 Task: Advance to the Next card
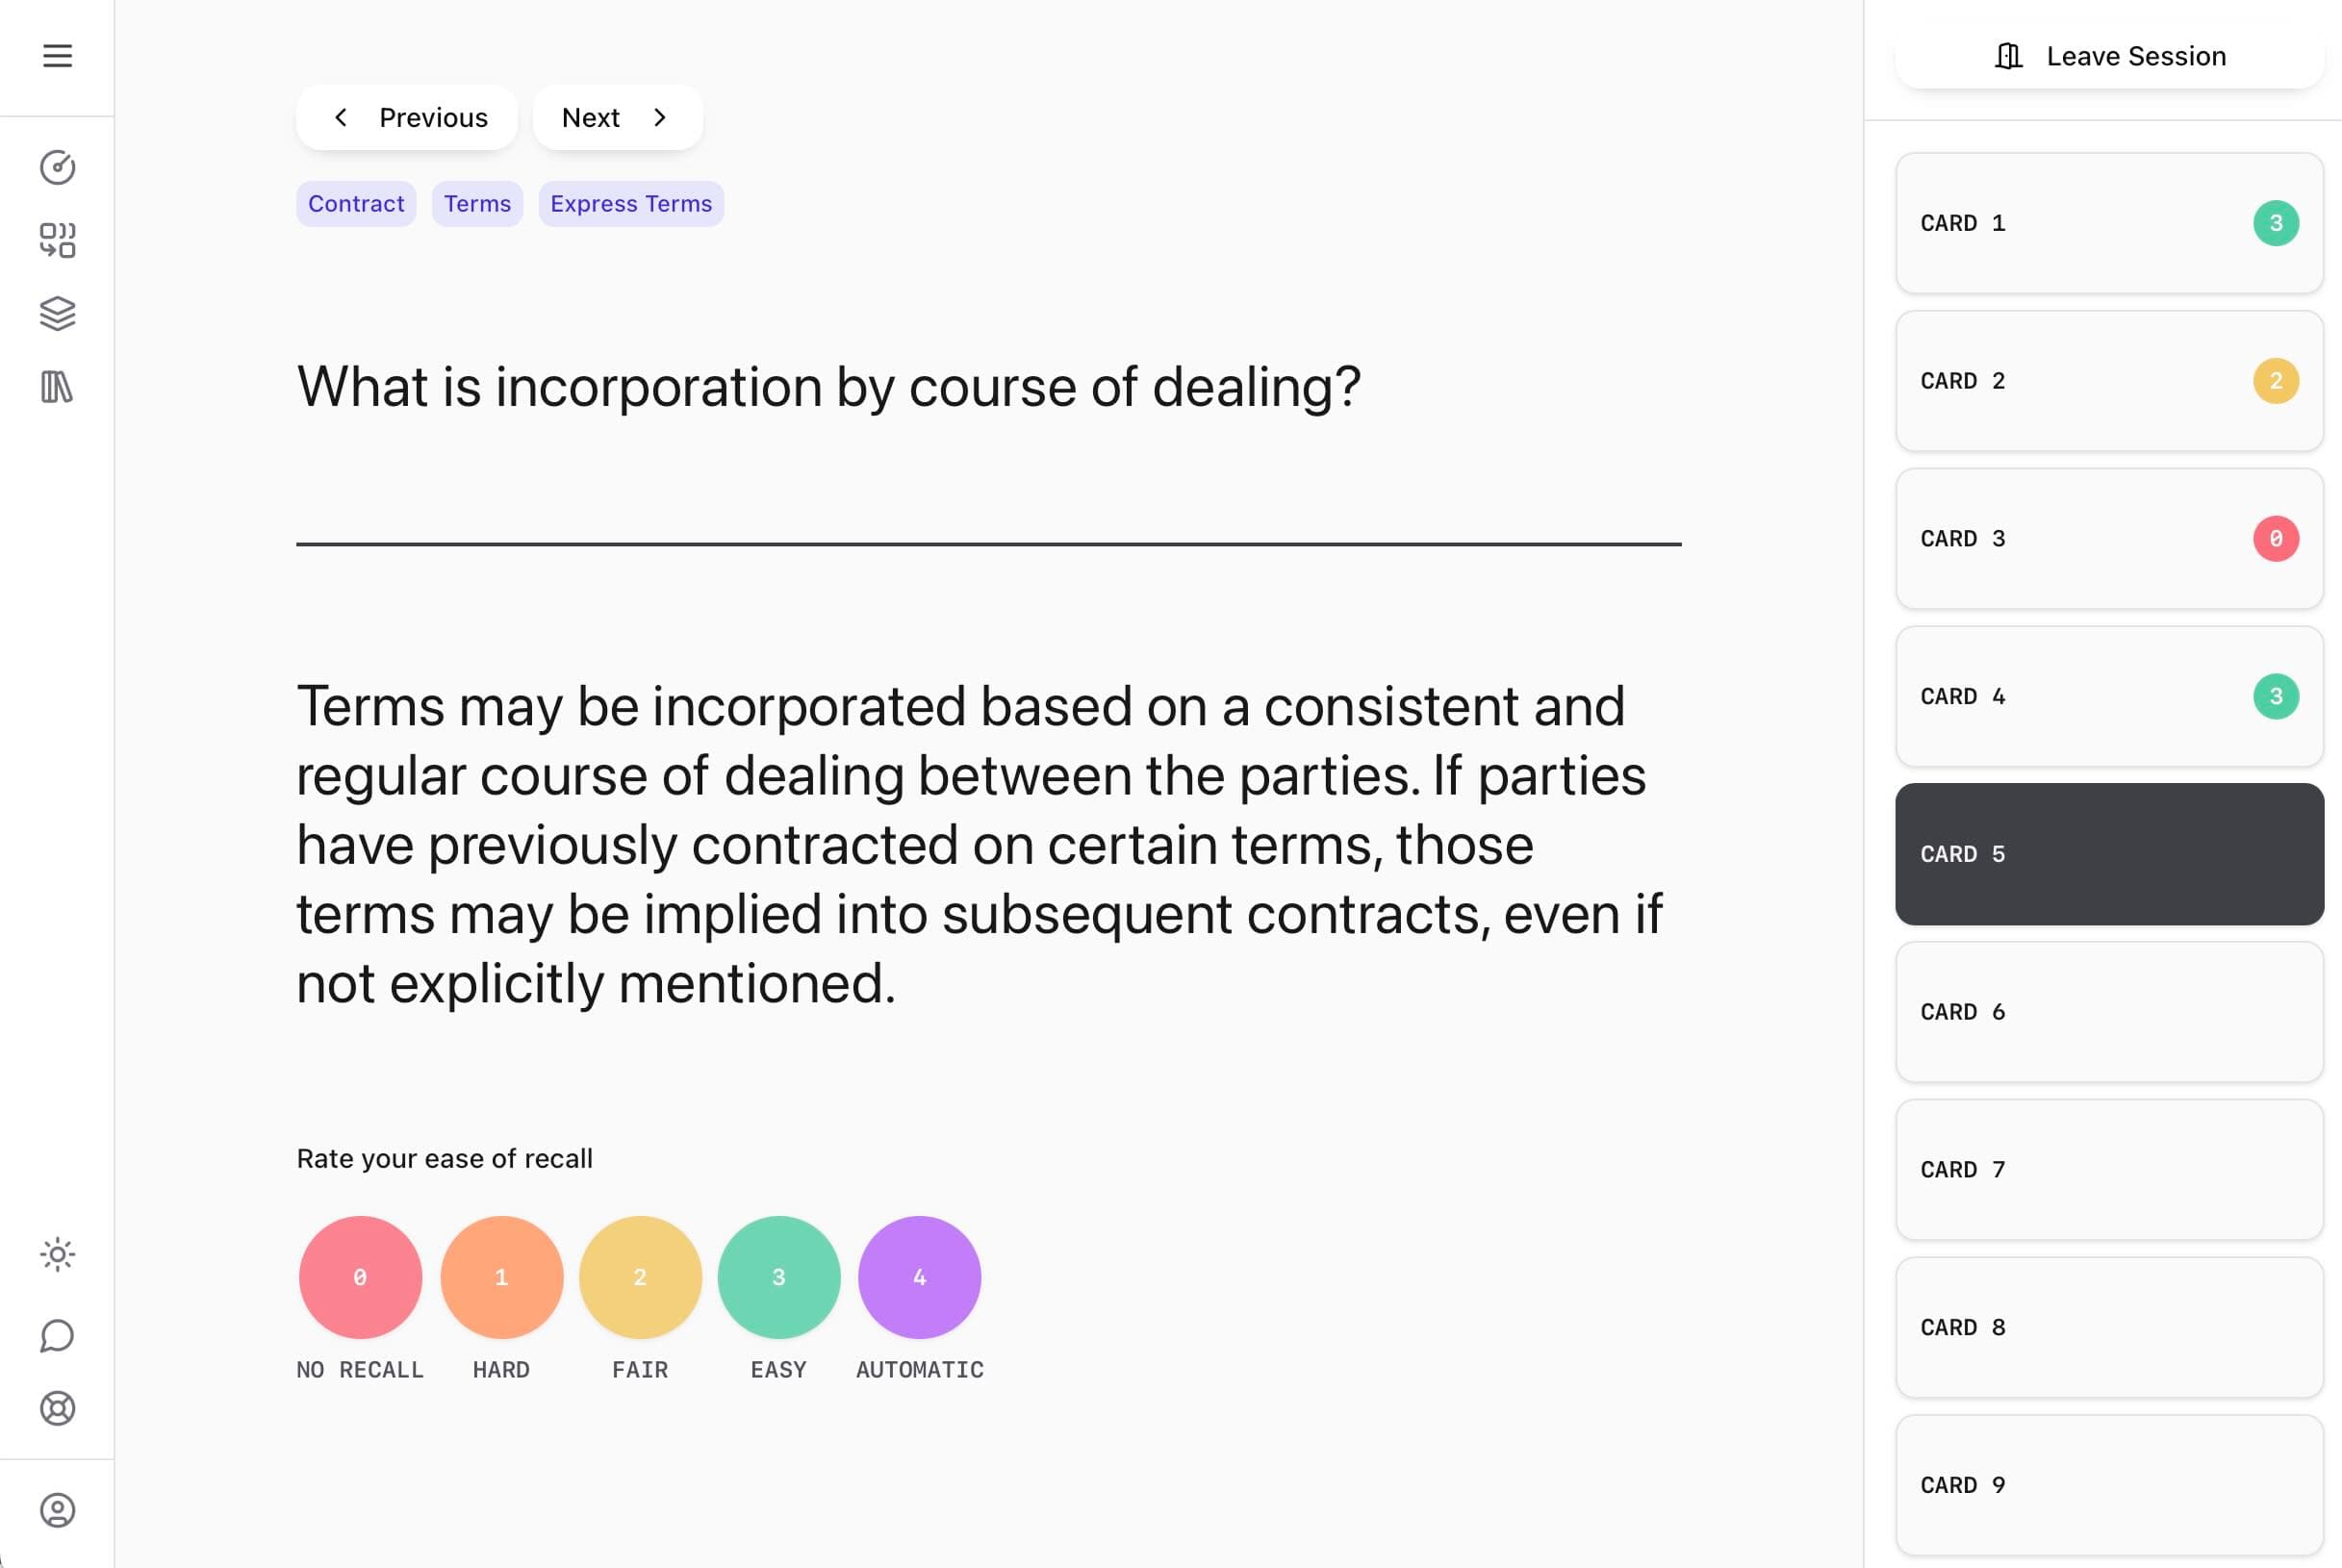617,118
